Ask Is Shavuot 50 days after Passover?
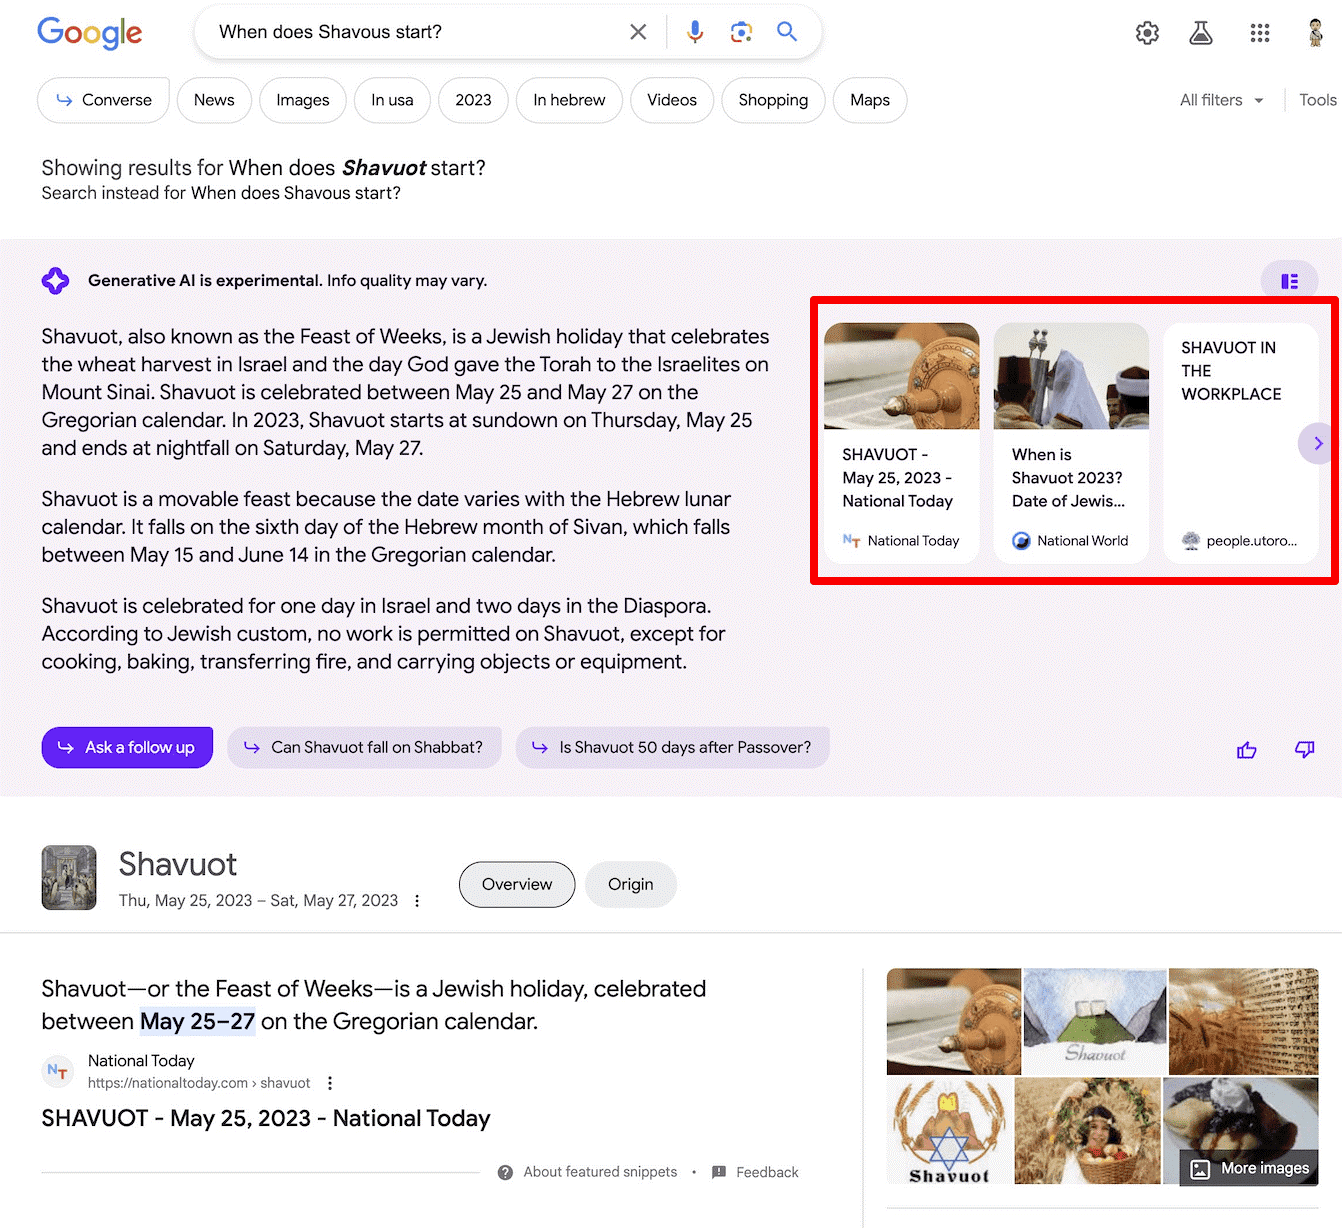 pyautogui.click(x=672, y=747)
